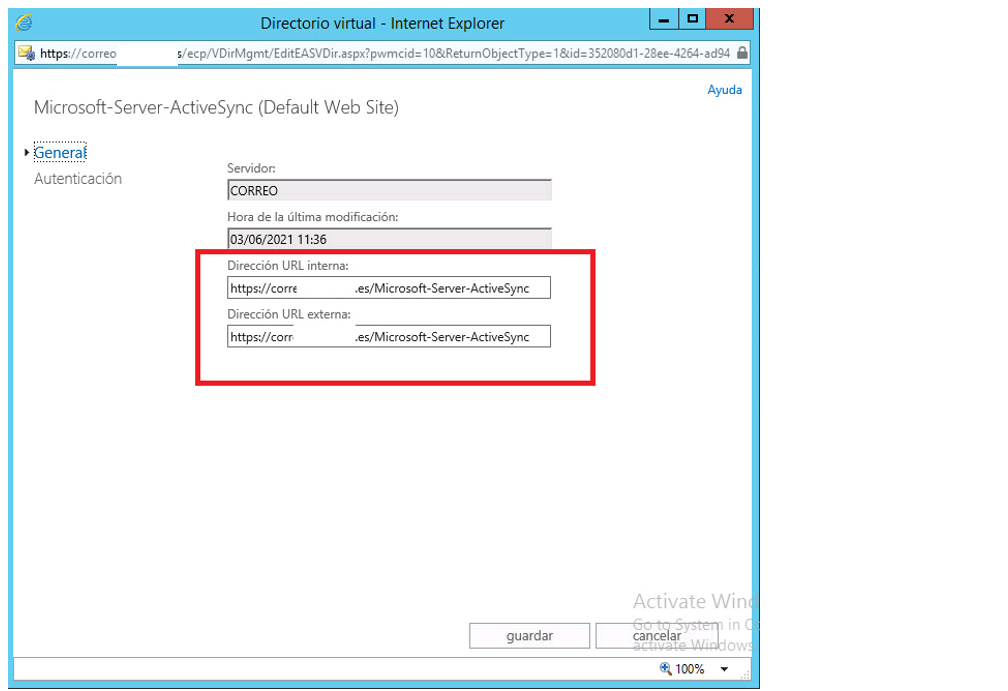Click the site mail icon in address bar
Image resolution: width=1008 pixels, height=691 pixels.
[x=26, y=53]
